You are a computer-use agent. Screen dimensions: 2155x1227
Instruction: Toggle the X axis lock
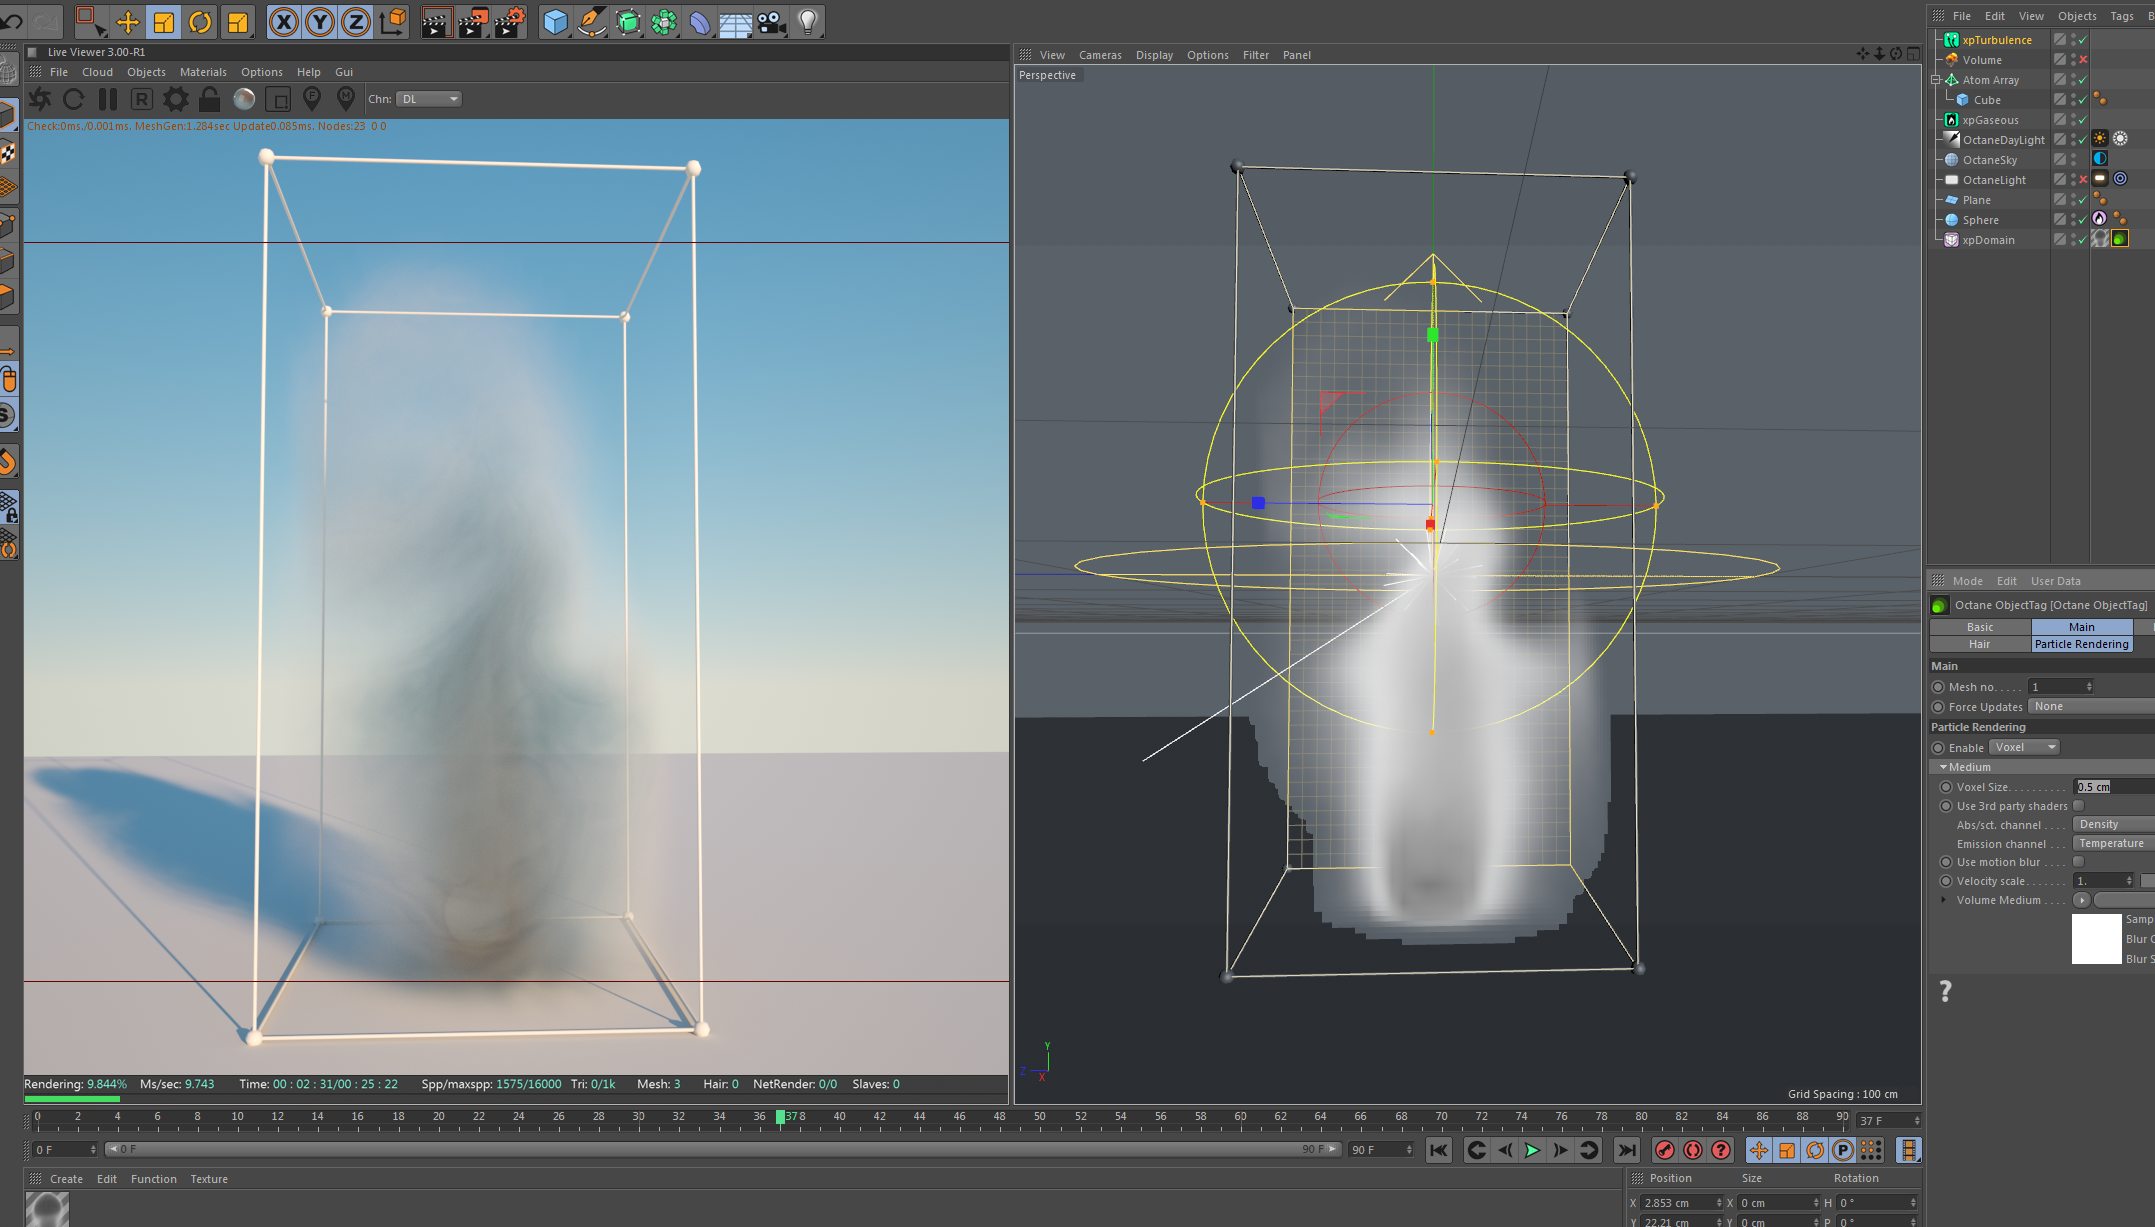coord(284,21)
